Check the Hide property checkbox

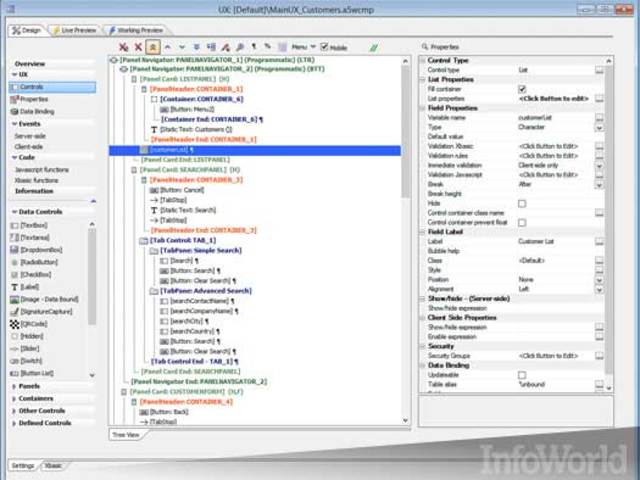point(522,203)
